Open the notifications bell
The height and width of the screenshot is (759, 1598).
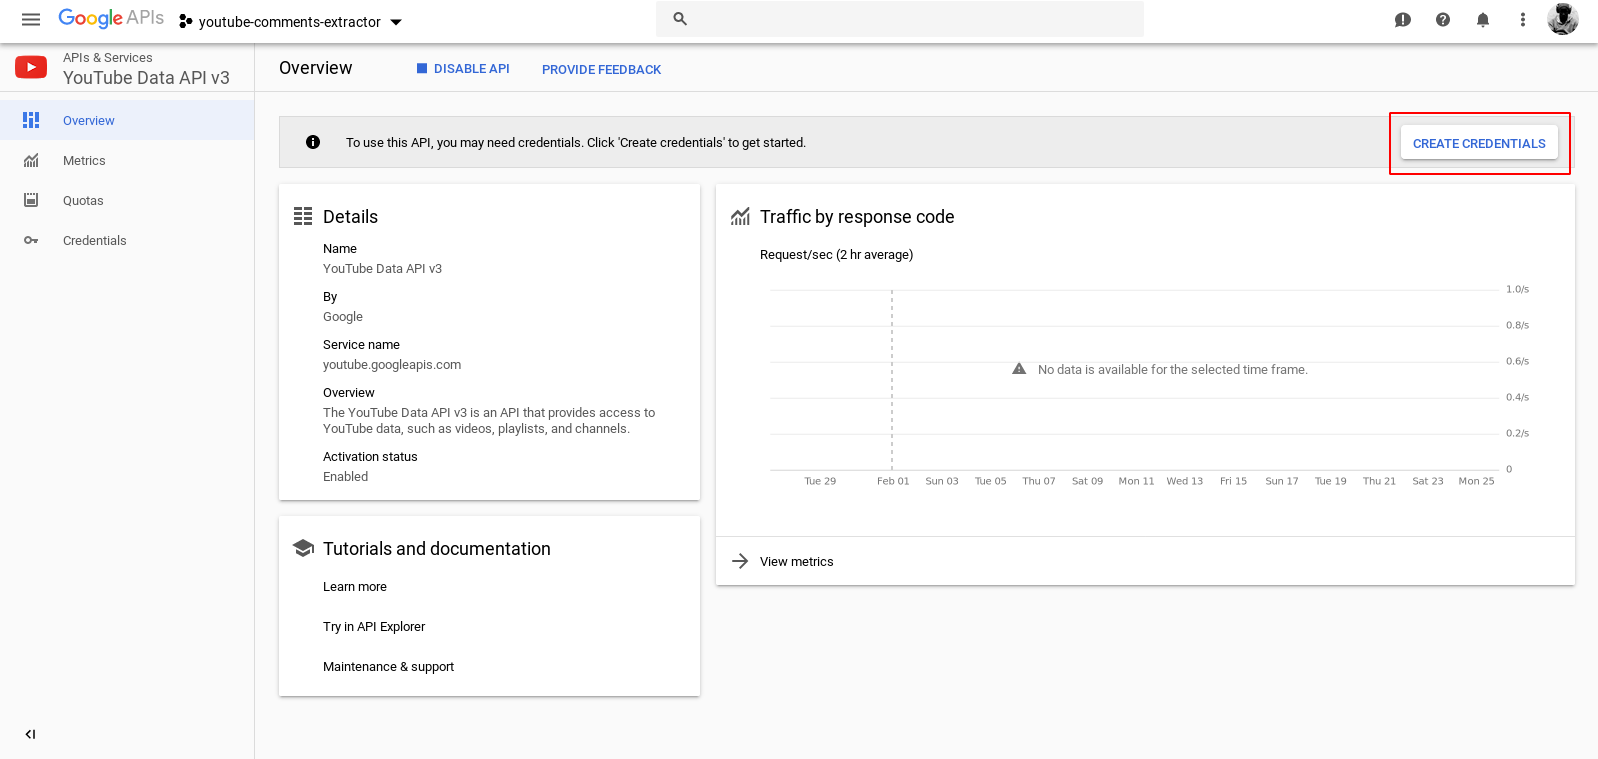point(1483,20)
